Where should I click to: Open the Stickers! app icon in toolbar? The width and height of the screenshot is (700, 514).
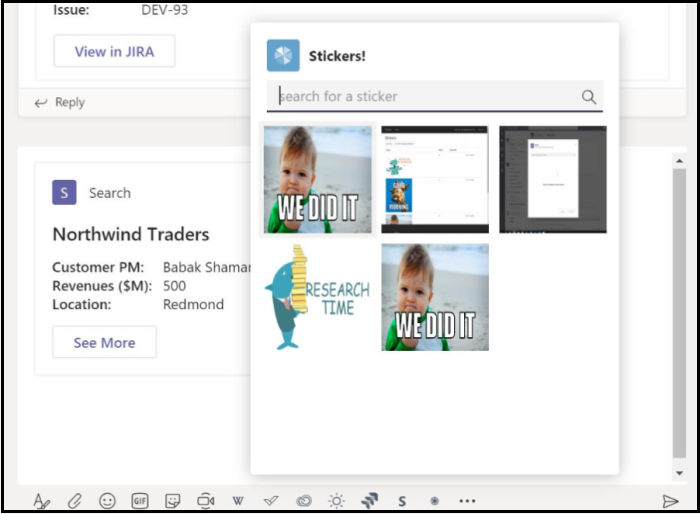click(434, 501)
